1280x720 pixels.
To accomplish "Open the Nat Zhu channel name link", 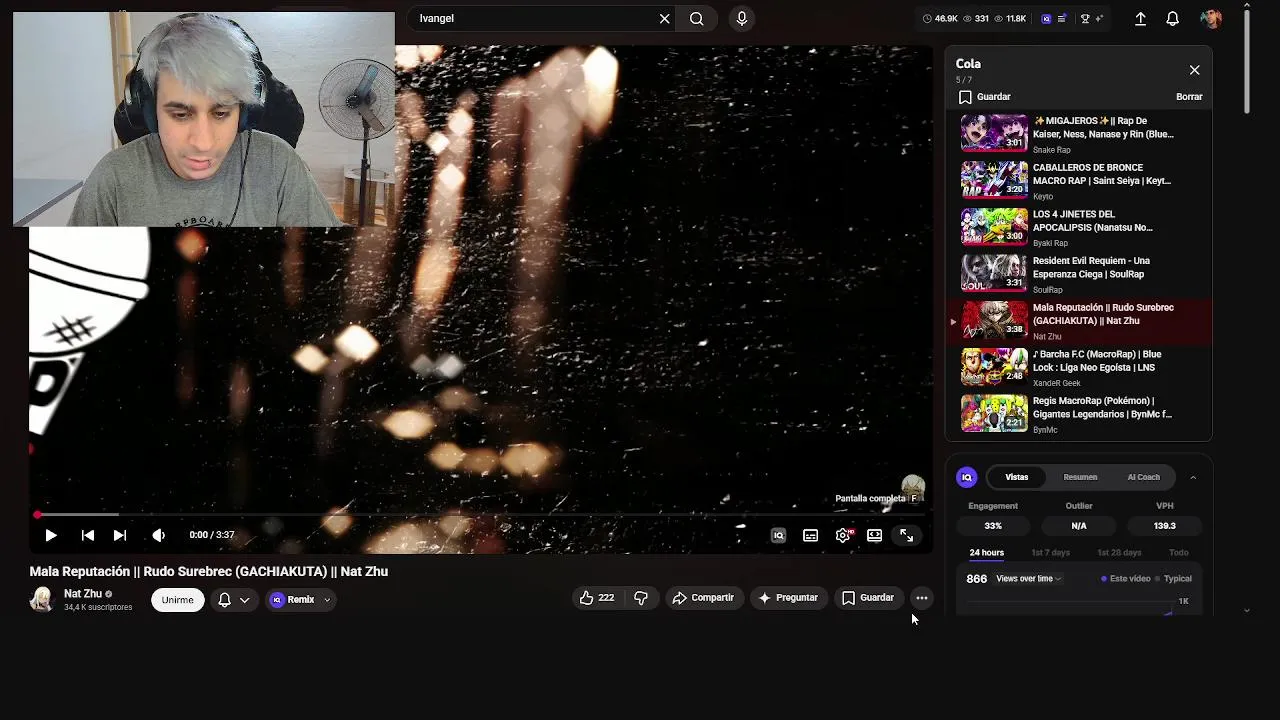I will point(83,594).
